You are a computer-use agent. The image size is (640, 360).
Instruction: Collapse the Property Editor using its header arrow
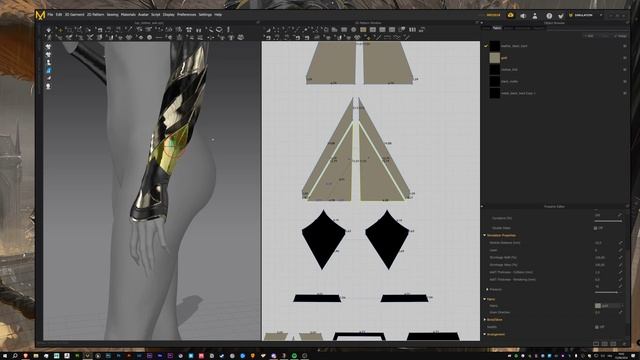point(482,207)
